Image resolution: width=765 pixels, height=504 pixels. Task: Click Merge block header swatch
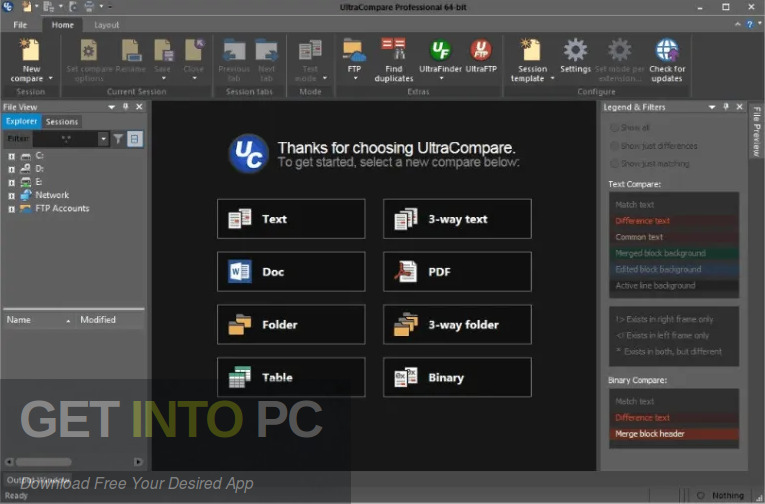pyautogui.click(x=674, y=434)
